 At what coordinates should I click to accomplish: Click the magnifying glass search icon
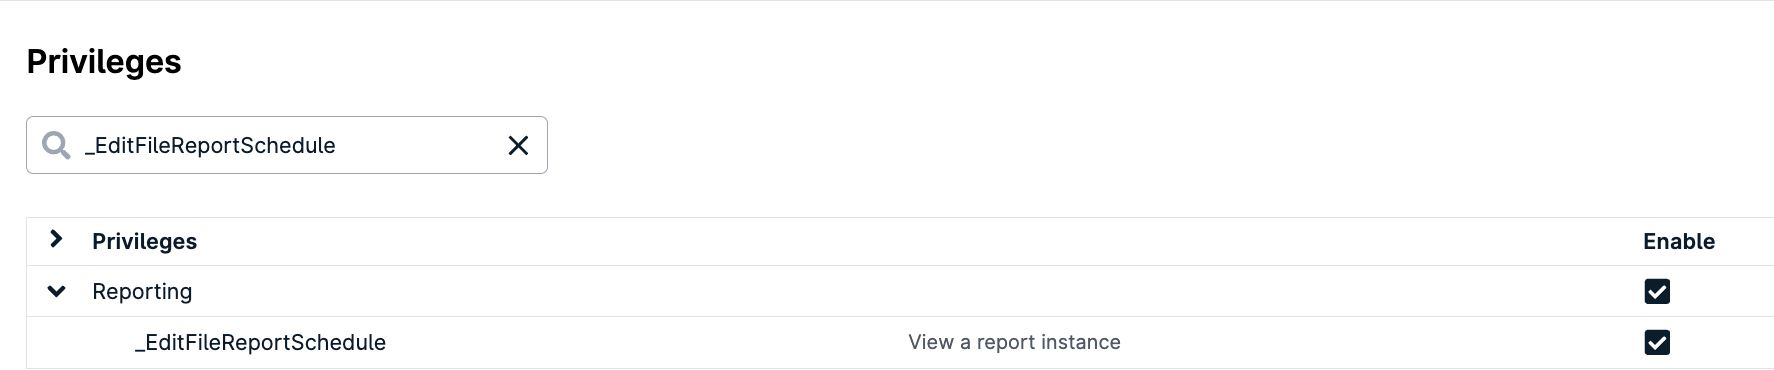pos(56,146)
